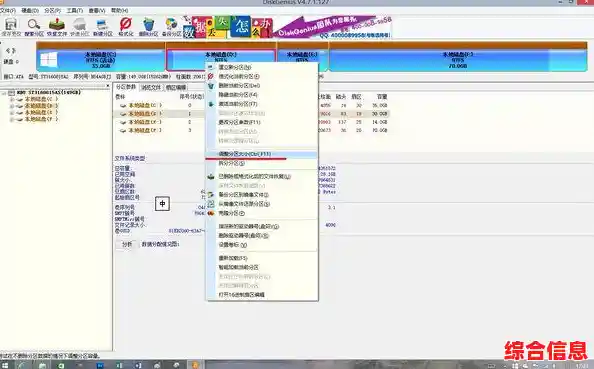Click the Format (格式化) red circle icon

(x=126, y=24)
